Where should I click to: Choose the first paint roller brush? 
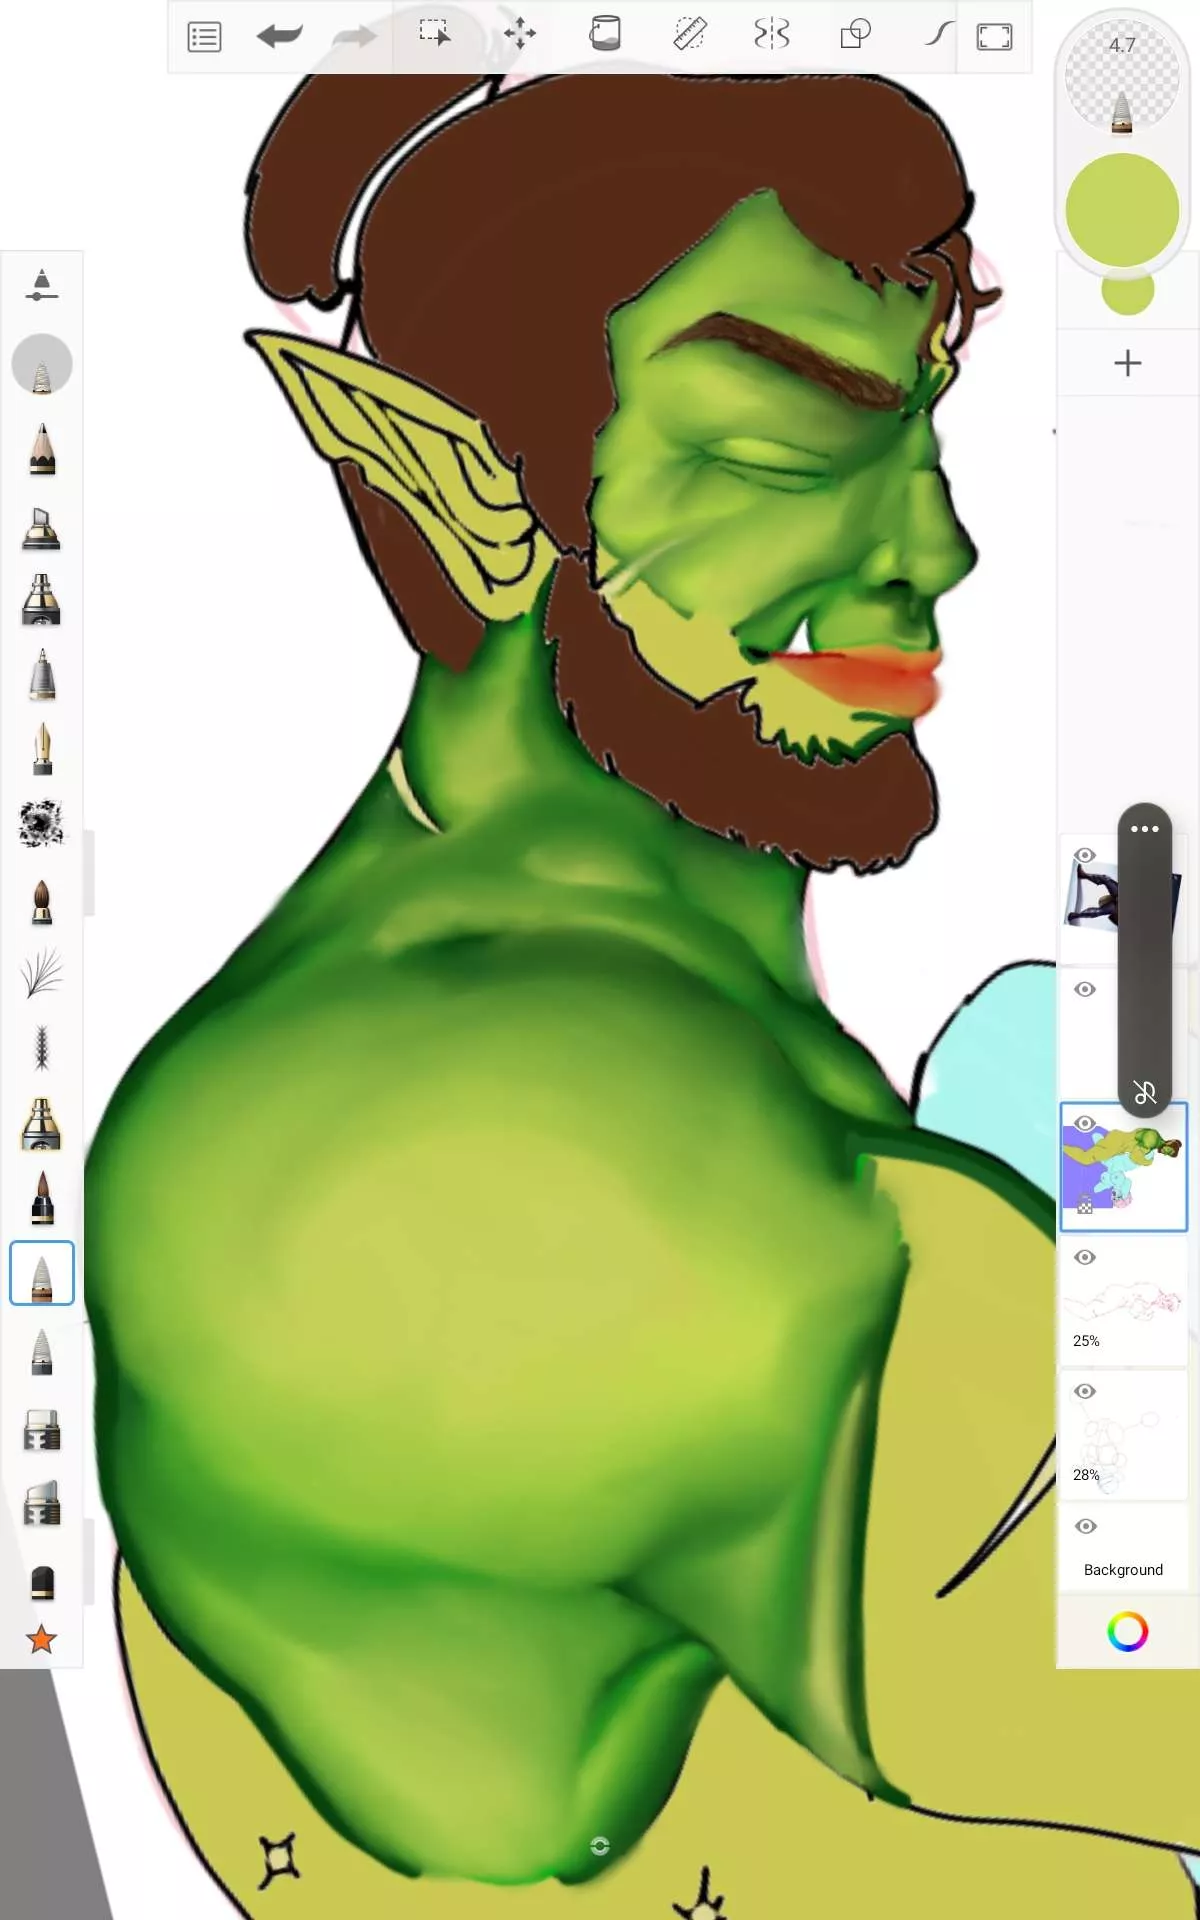pyautogui.click(x=42, y=1430)
